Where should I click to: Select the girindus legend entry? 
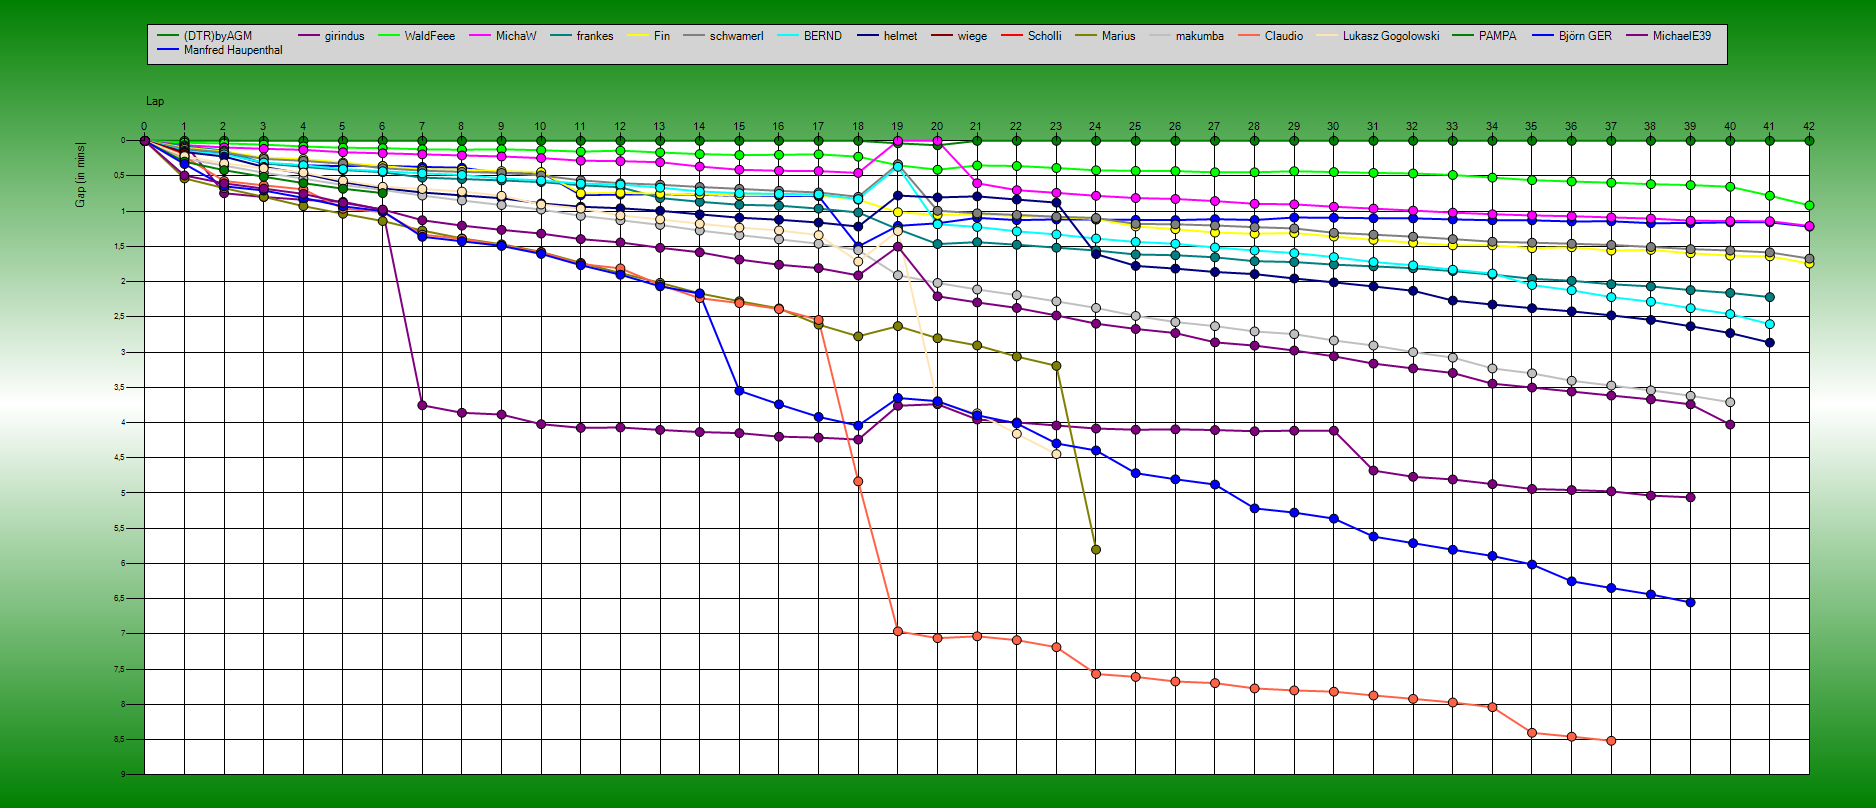331,36
